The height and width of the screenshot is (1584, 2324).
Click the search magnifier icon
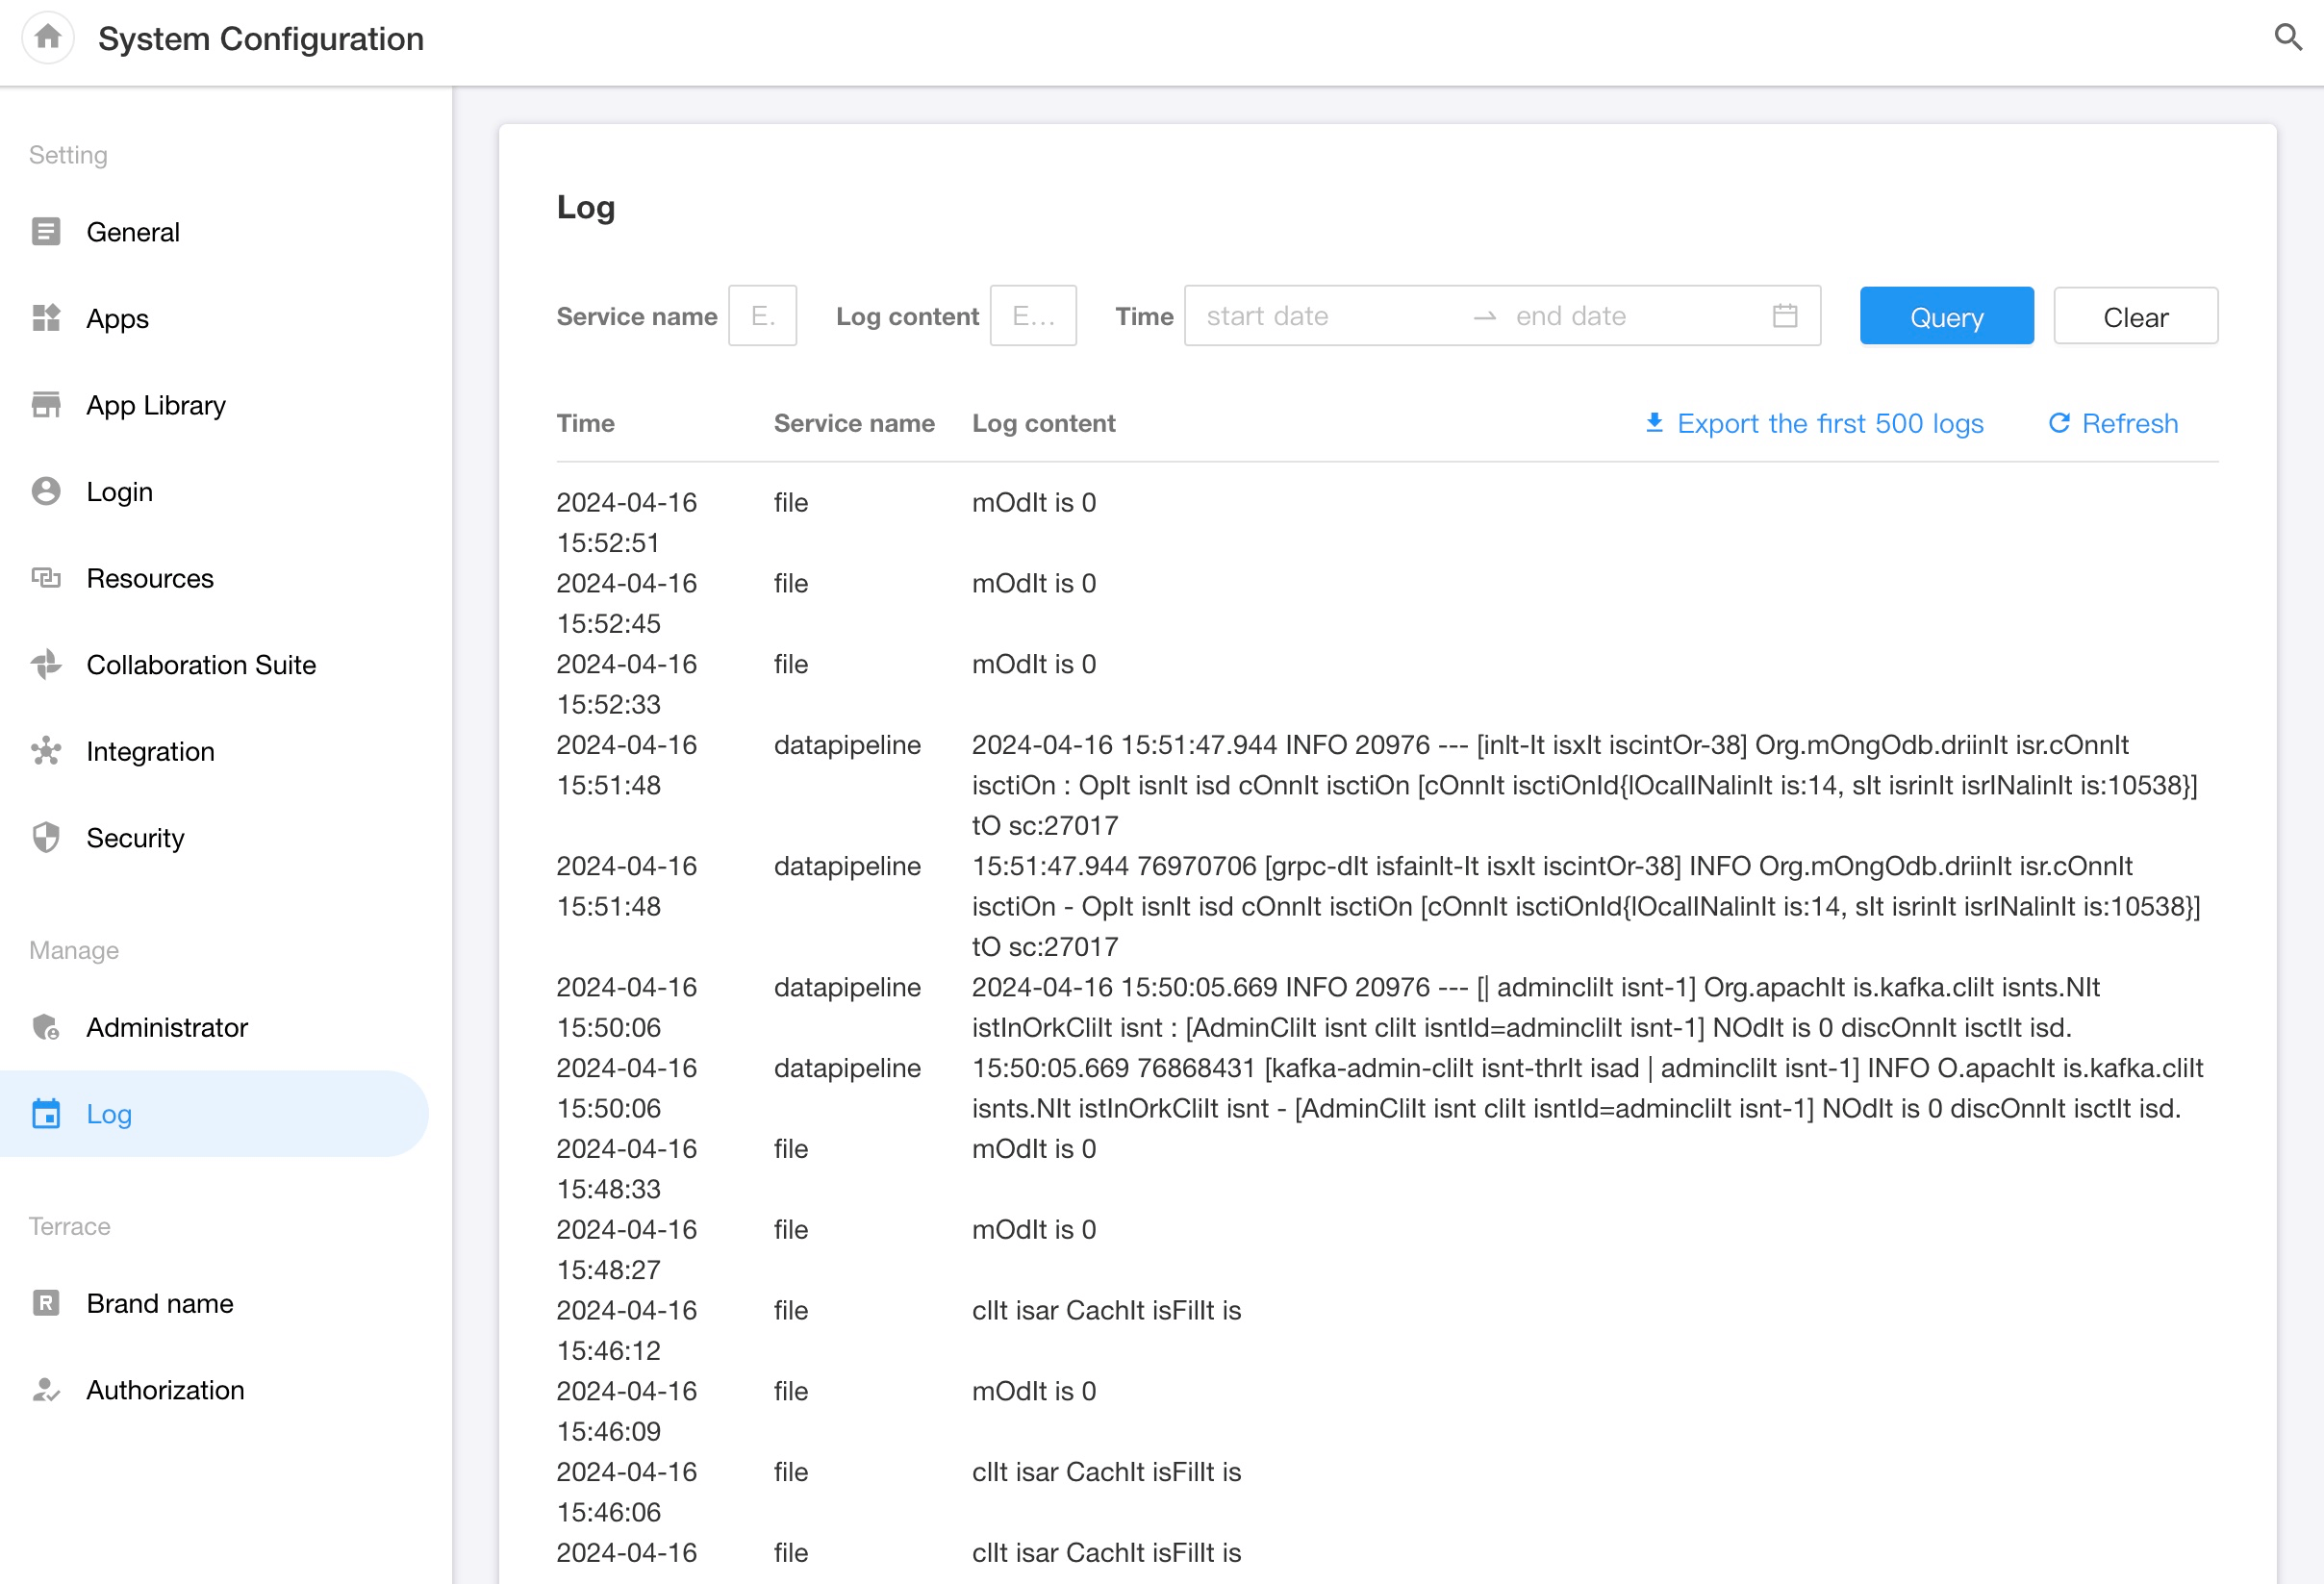(2288, 38)
